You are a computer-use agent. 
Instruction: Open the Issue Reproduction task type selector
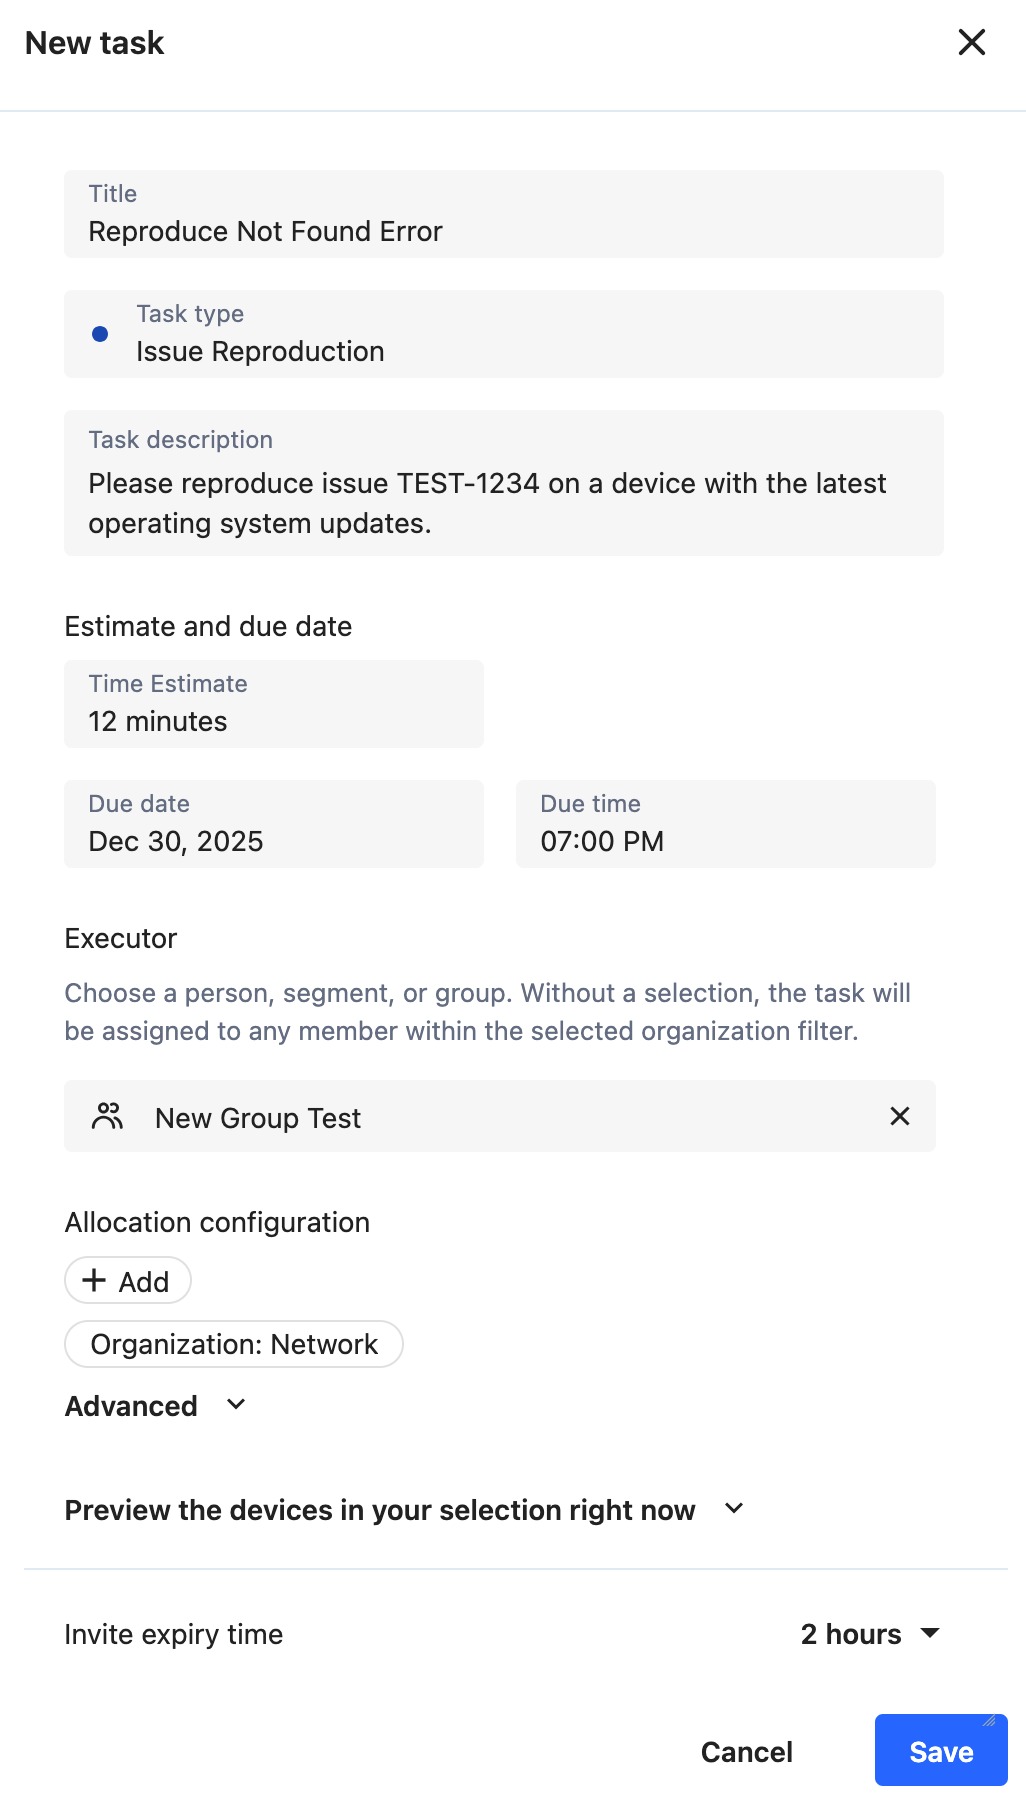[x=503, y=333]
